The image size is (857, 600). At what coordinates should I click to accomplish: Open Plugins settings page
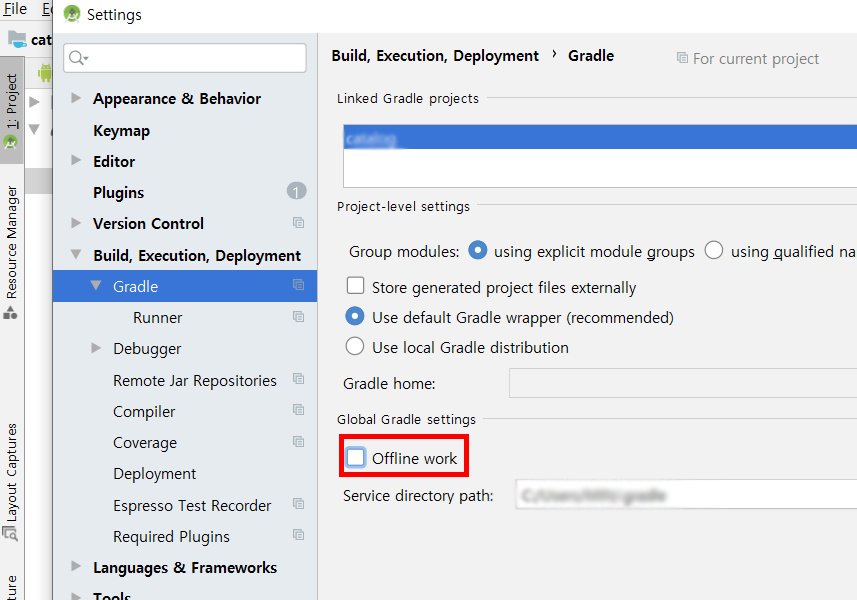(x=119, y=192)
